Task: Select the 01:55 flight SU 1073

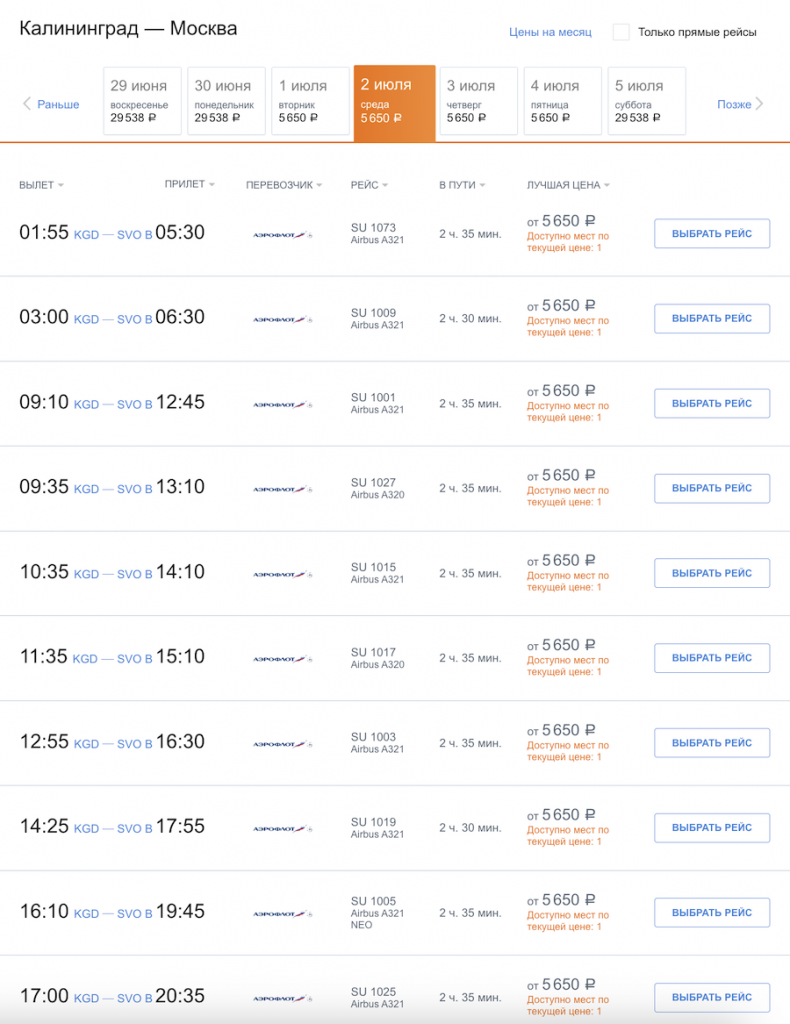Action: pos(711,234)
